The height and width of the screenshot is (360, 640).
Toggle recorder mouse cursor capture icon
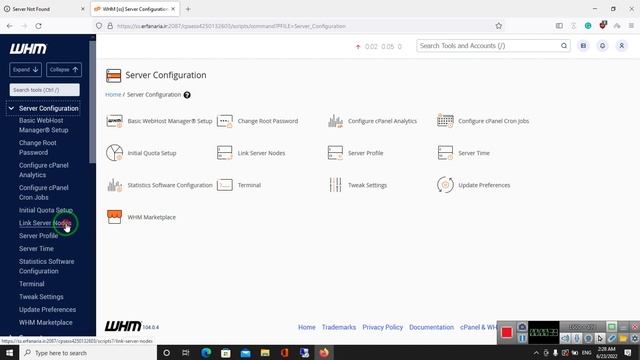600,338
